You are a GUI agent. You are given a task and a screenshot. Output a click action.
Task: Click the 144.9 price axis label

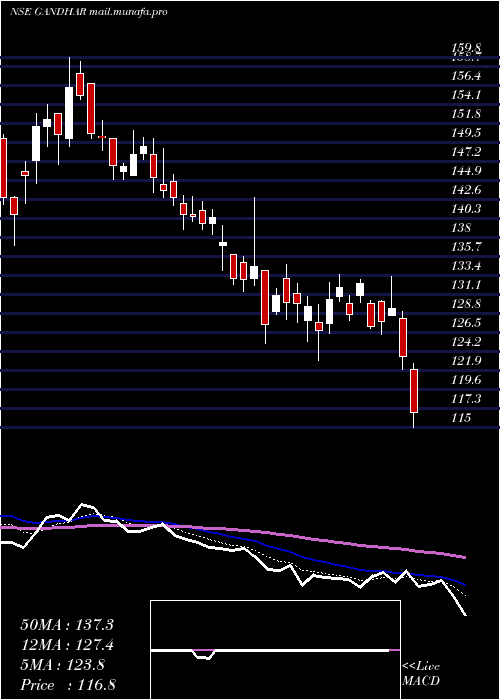466,171
